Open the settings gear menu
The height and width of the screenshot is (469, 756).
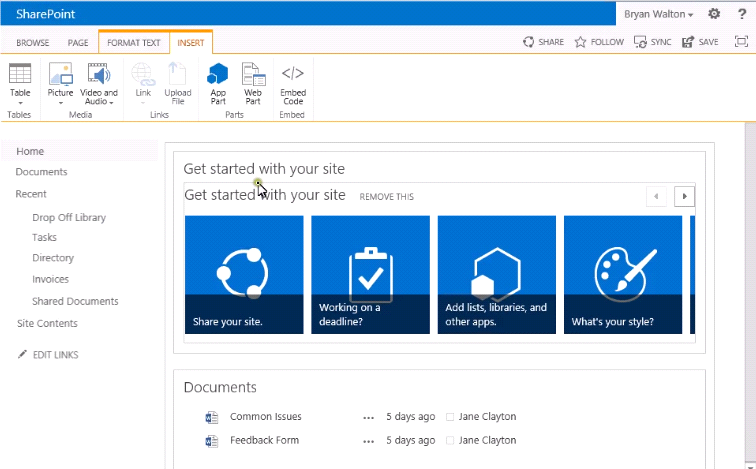[714, 14]
